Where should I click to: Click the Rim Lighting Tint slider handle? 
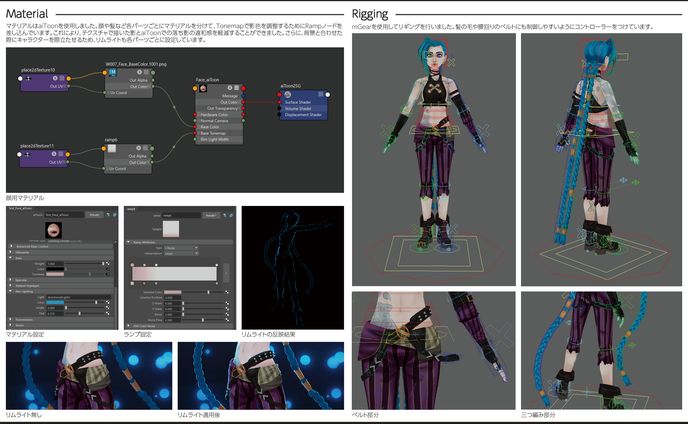pyautogui.click(x=79, y=313)
